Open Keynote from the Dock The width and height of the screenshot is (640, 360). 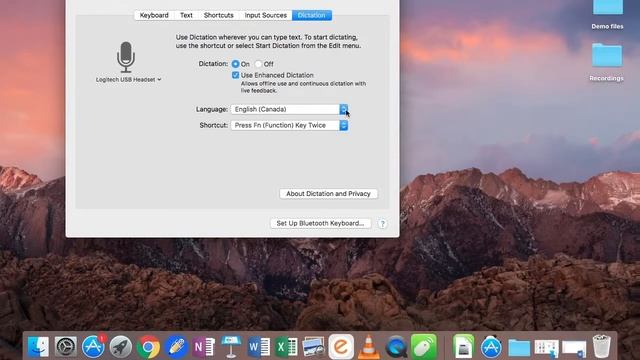231,347
